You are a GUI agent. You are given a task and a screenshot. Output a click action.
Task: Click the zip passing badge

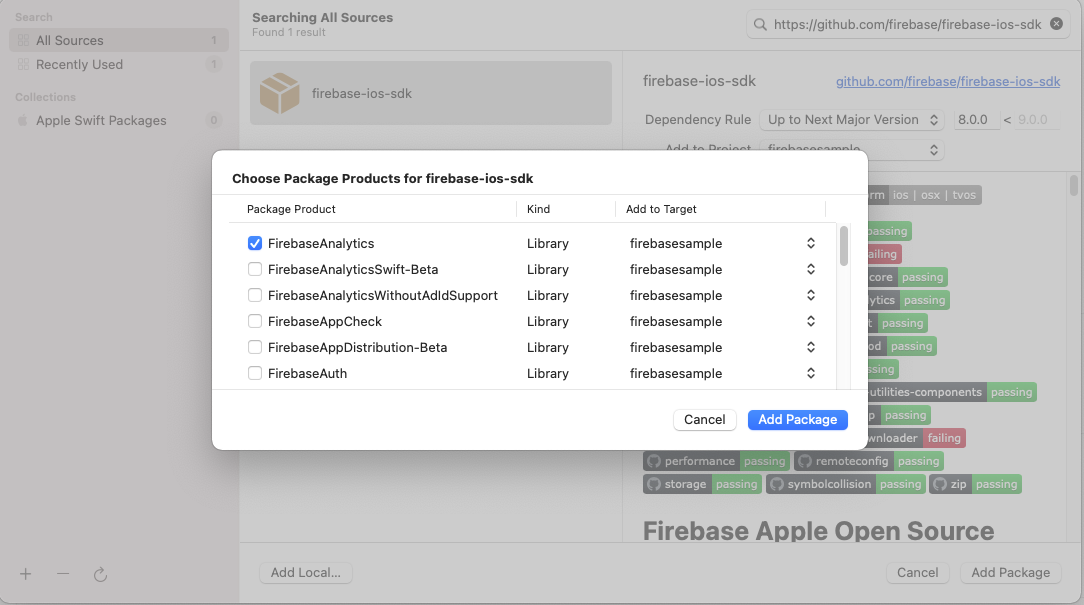[x=975, y=484]
